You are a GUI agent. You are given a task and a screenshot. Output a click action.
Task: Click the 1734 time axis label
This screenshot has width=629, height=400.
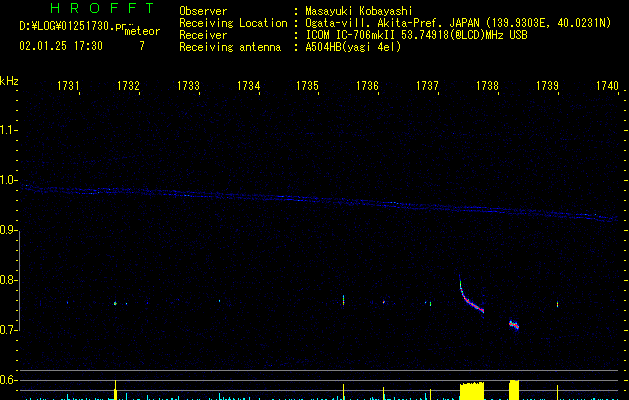click(248, 86)
